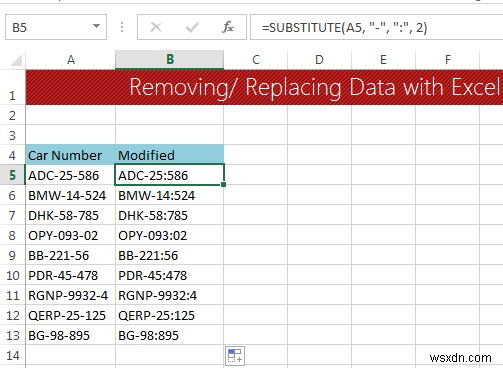The width and height of the screenshot is (503, 368).
Task: Select cell containing QERP-25:125
Action: click(x=170, y=315)
